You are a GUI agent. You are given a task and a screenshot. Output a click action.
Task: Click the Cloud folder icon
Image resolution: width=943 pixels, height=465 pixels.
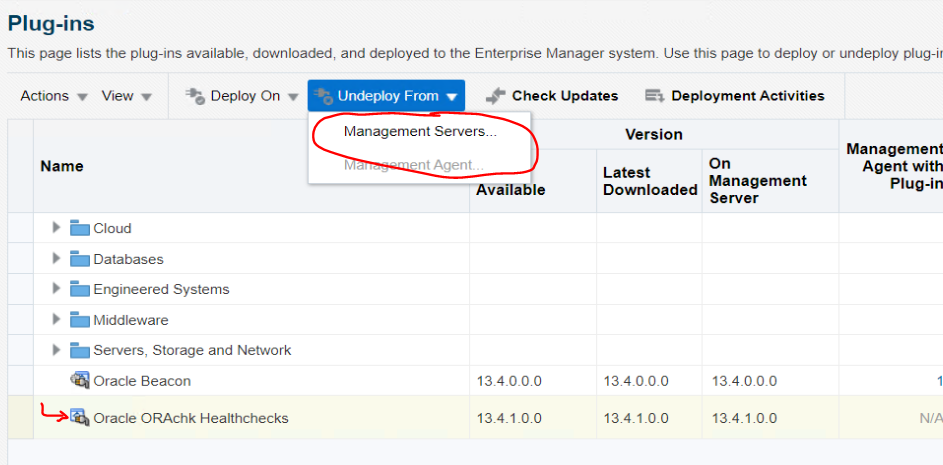coord(80,228)
